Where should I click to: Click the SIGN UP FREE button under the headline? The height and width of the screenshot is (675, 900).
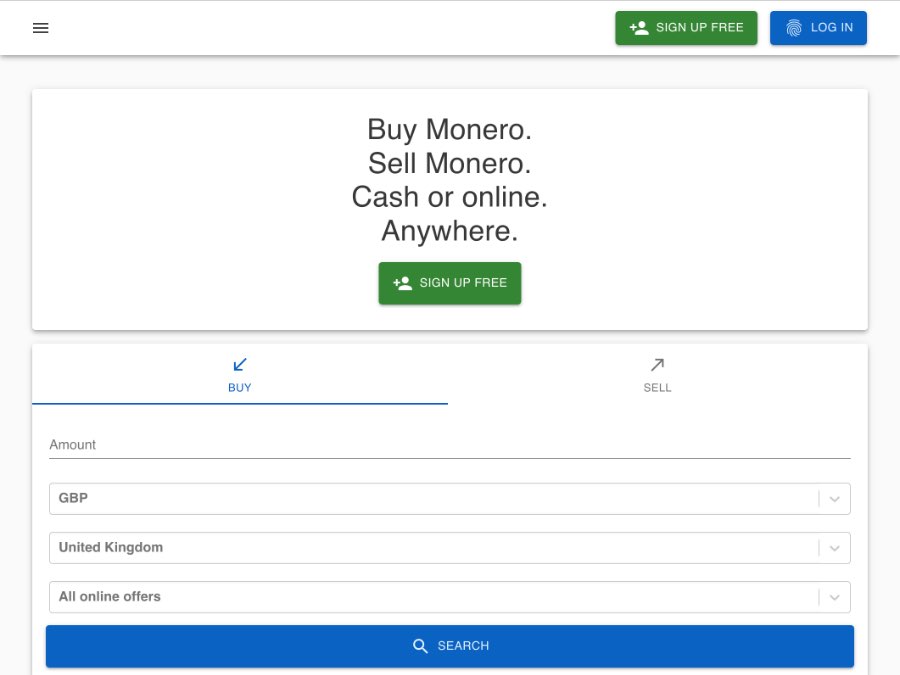click(450, 283)
